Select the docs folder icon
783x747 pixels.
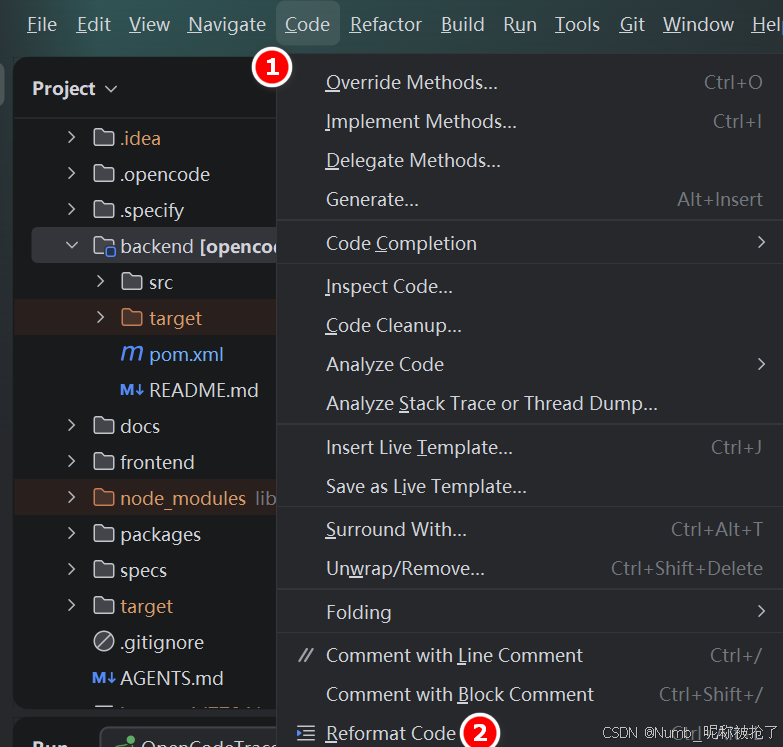coord(104,425)
